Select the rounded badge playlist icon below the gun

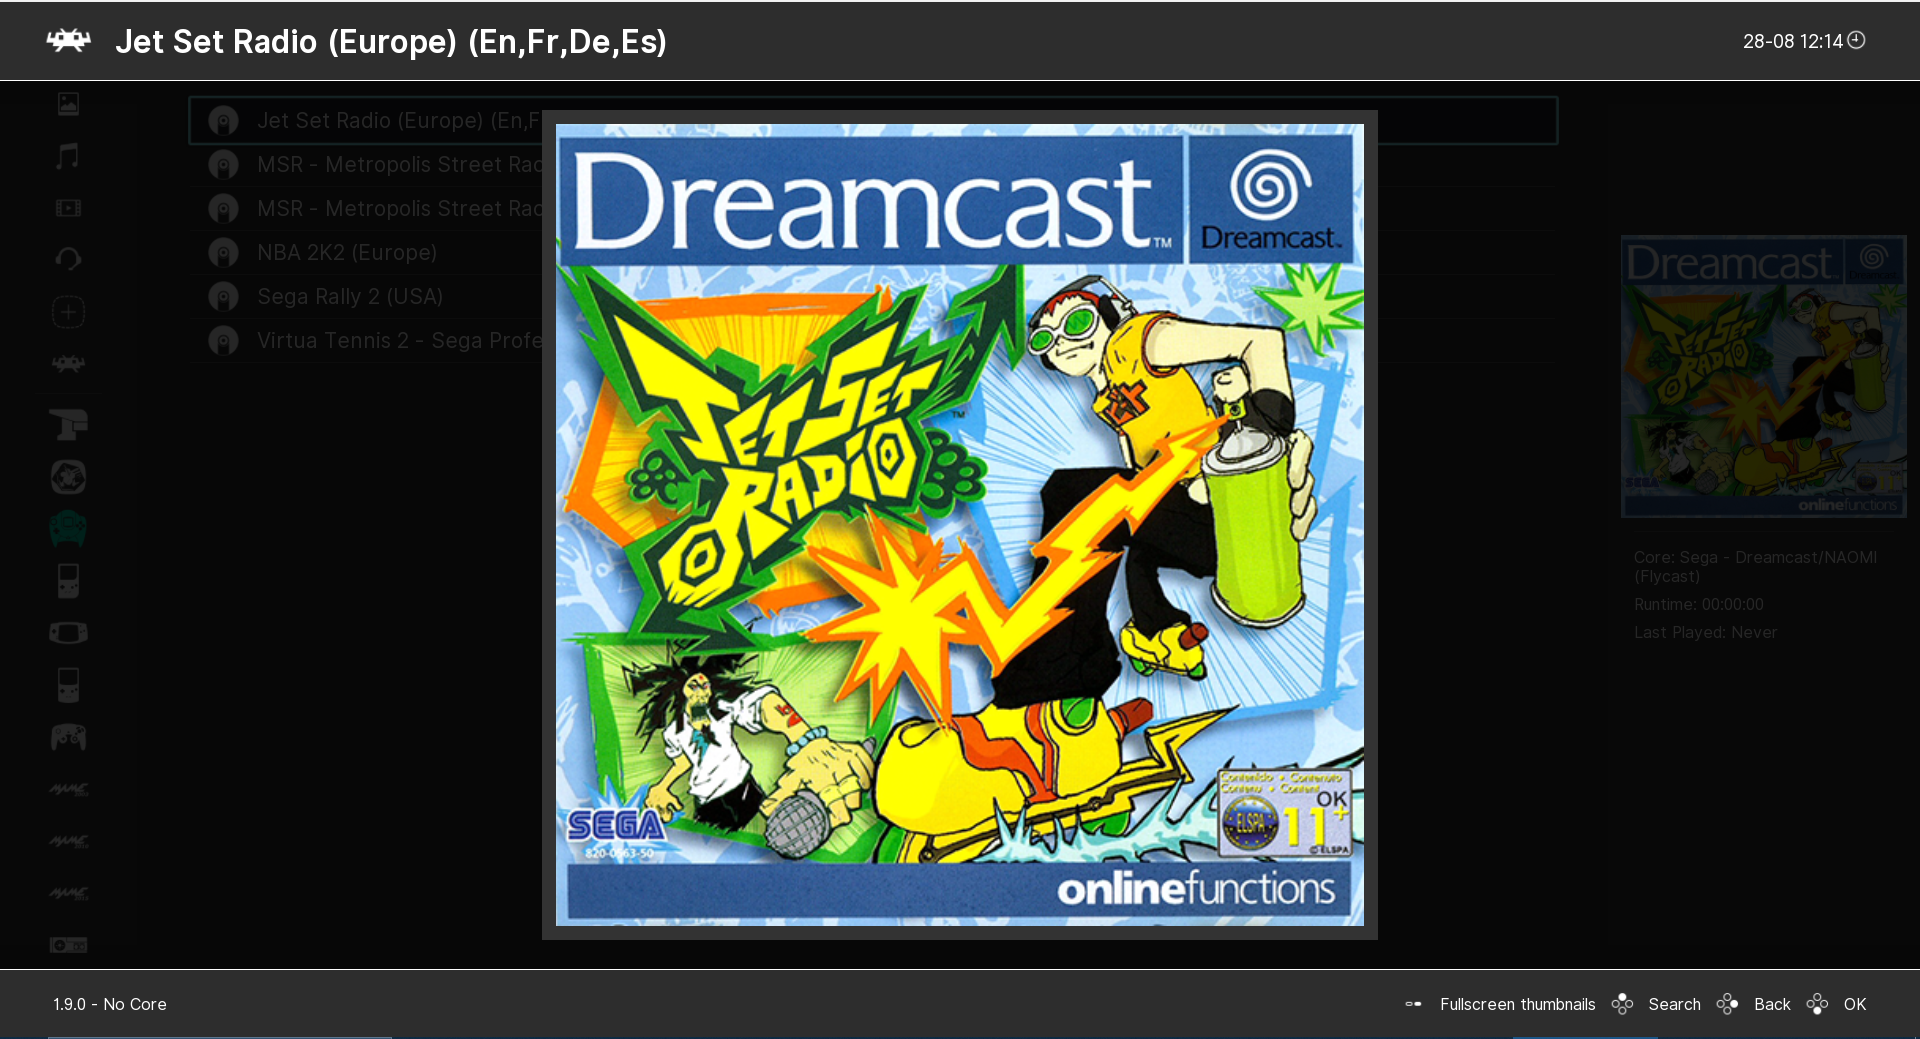point(68,477)
